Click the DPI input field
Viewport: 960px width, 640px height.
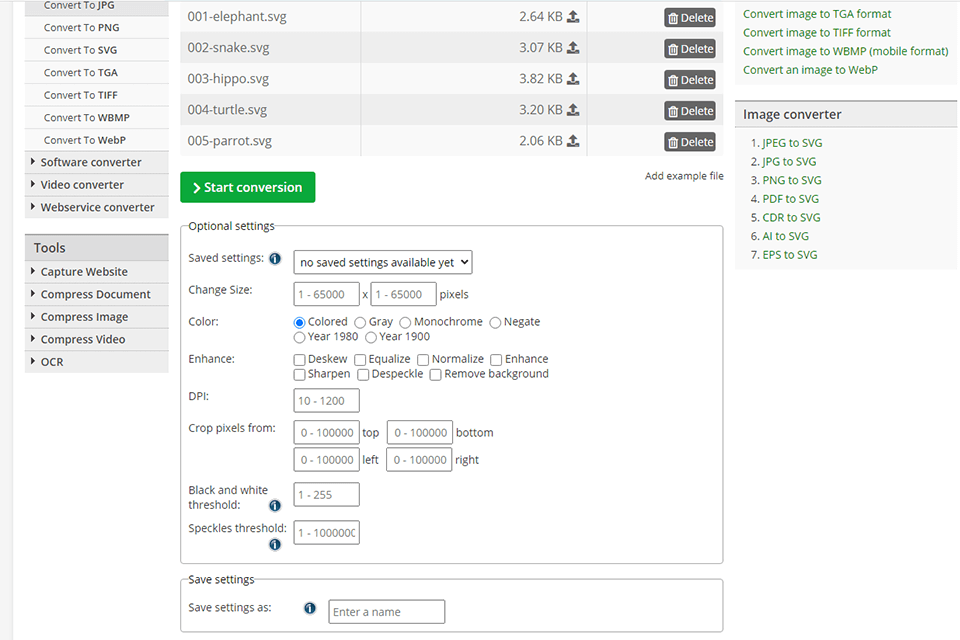(x=326, y=401)
